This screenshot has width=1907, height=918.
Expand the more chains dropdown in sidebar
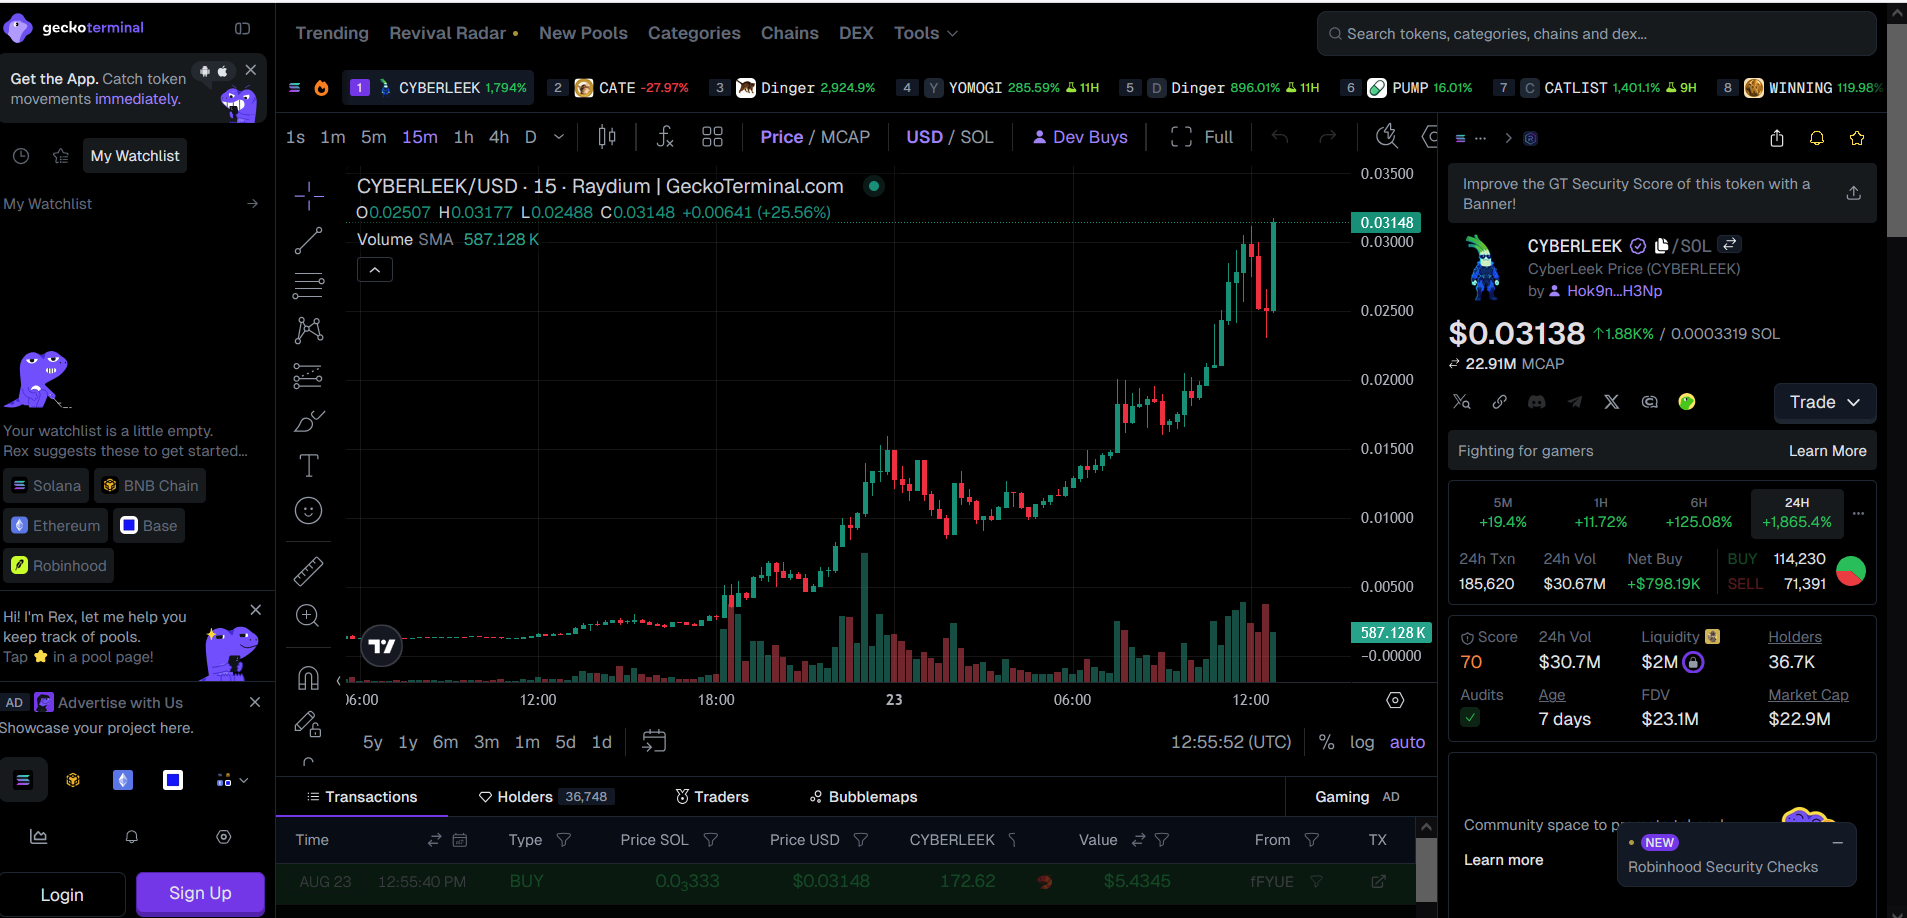232,780
